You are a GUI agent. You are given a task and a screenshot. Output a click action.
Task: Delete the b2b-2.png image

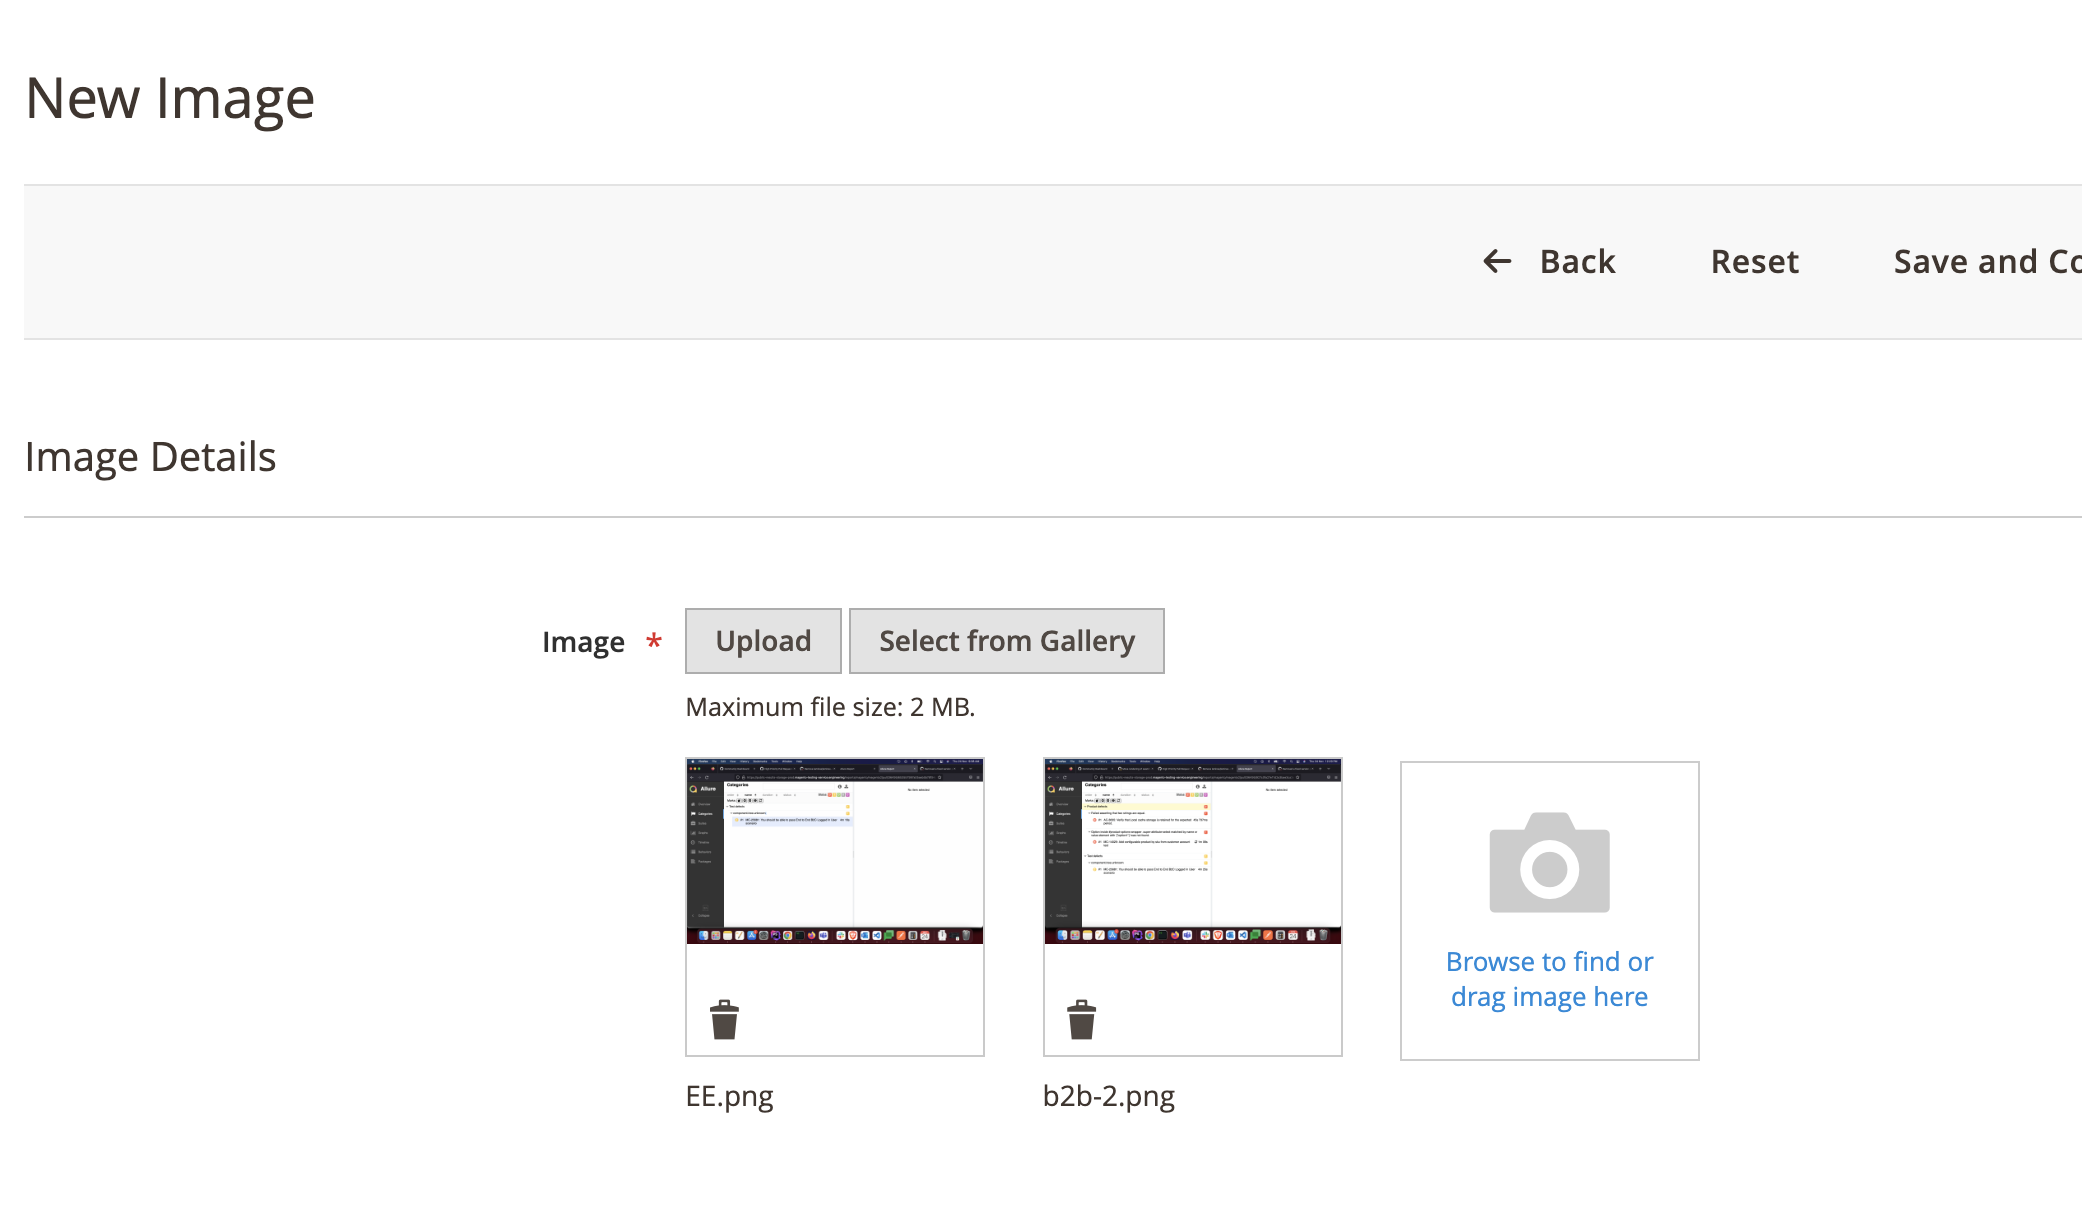click(1081, 1020)
